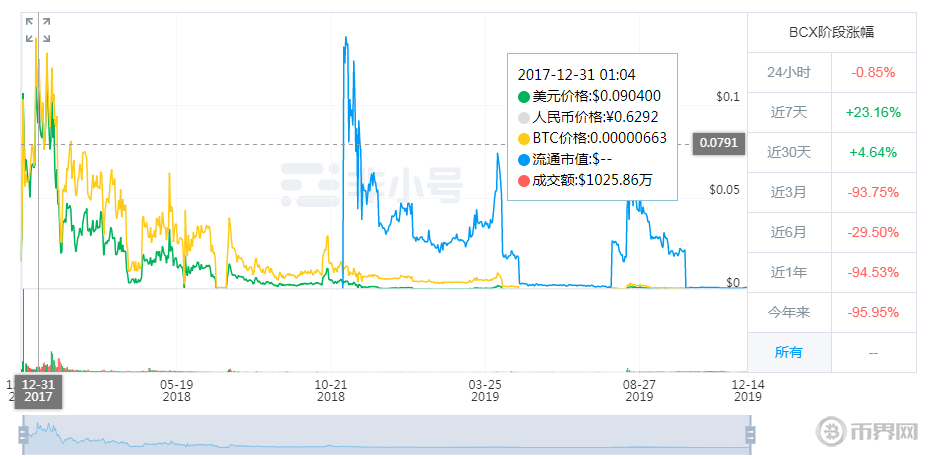The image size is (929, 459).
Task: Click the gray RMB price legend dot
Action: tap(524, 117)
